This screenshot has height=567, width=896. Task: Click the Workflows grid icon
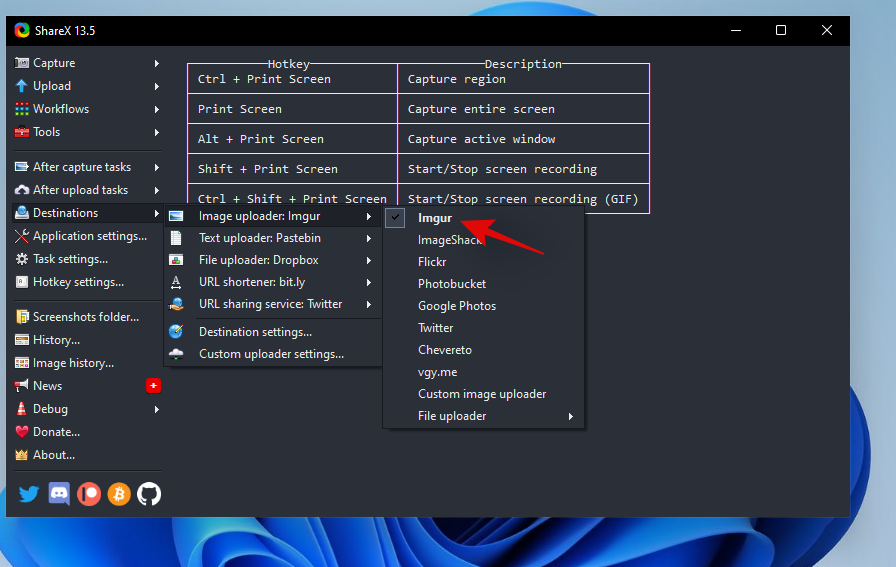click(22, 109)
